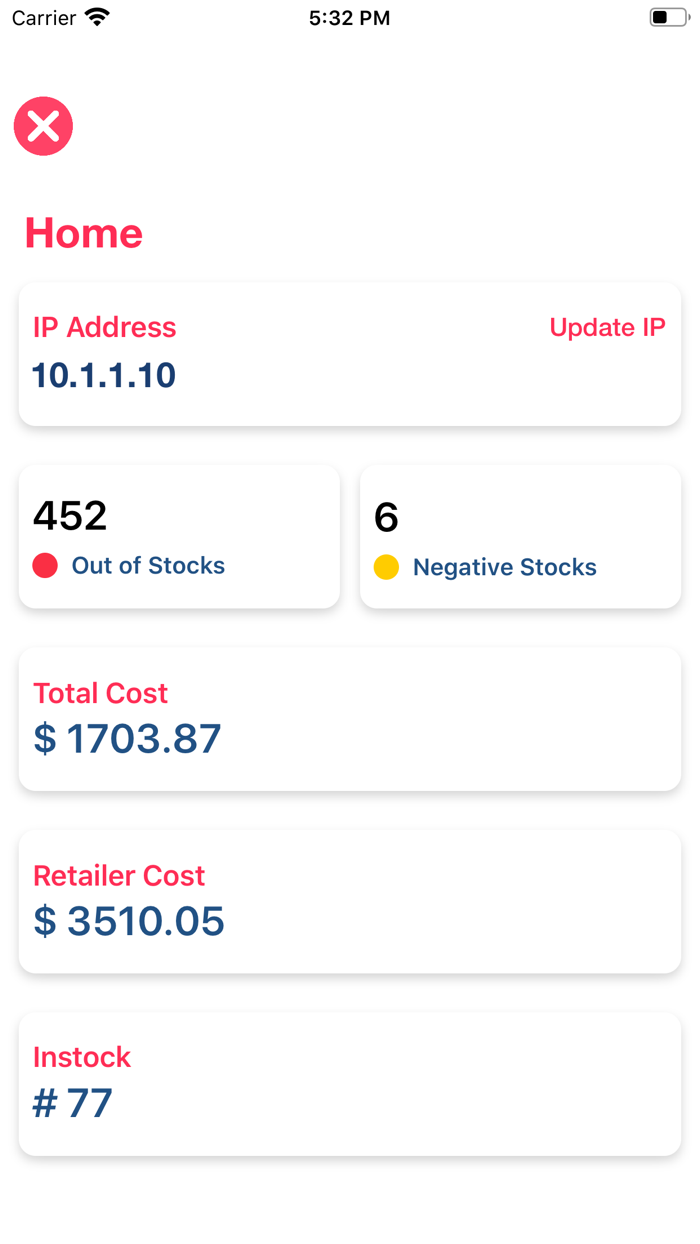Viewport: 700px width, 1244px height.
Task: Select the Retailer Cost card
Action: [x=349, y=901]
